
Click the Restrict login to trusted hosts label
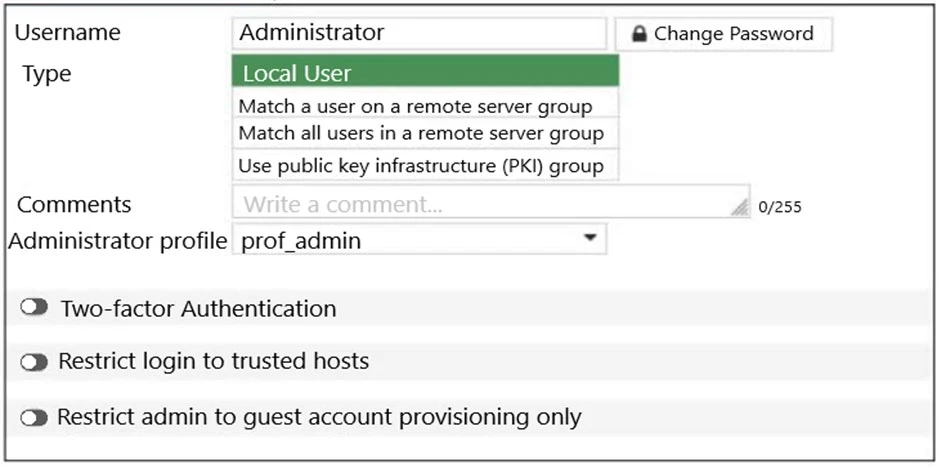(x=214, y=362)
